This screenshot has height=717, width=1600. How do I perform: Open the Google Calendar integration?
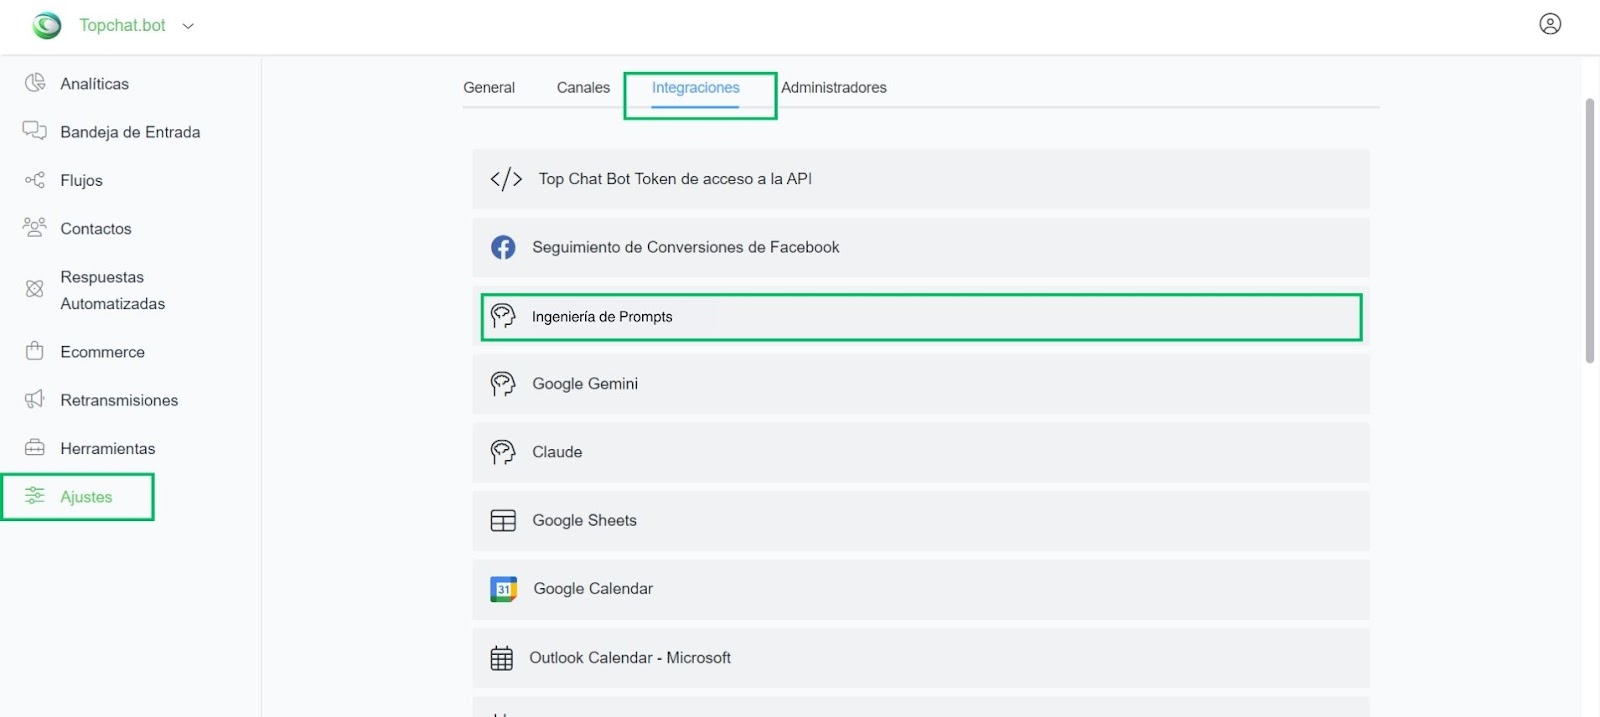(921, 589)
